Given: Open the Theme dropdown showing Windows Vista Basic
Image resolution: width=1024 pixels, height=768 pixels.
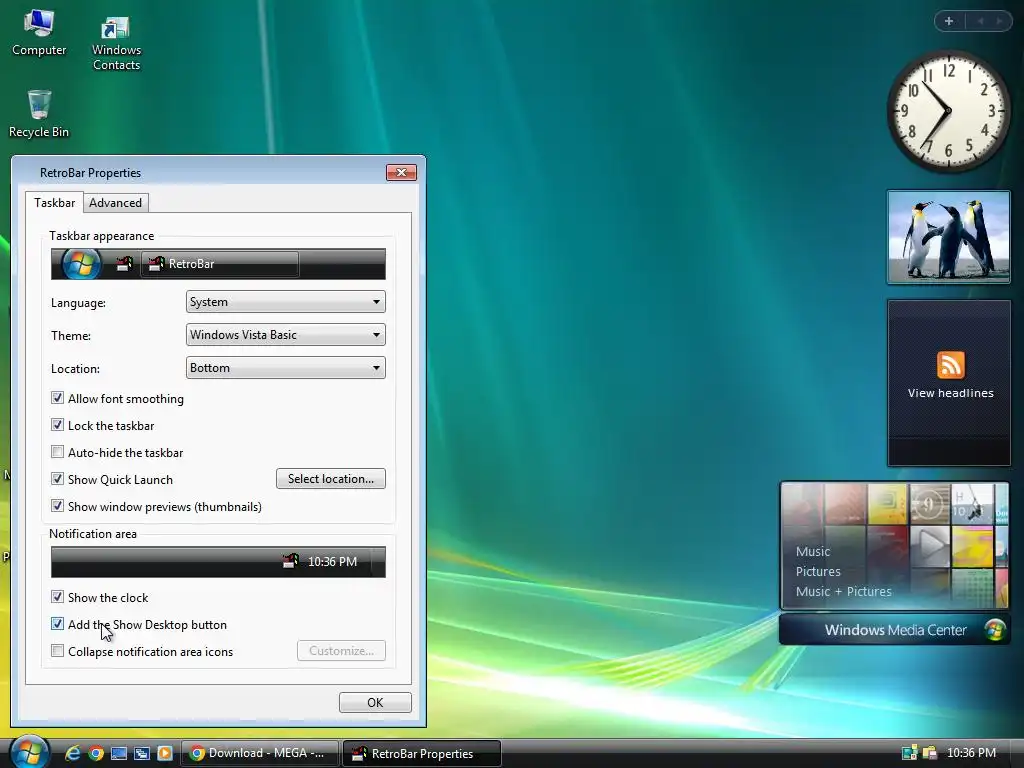Looking at the screenshot, I should pyautogui.click(x=285, y=335).
